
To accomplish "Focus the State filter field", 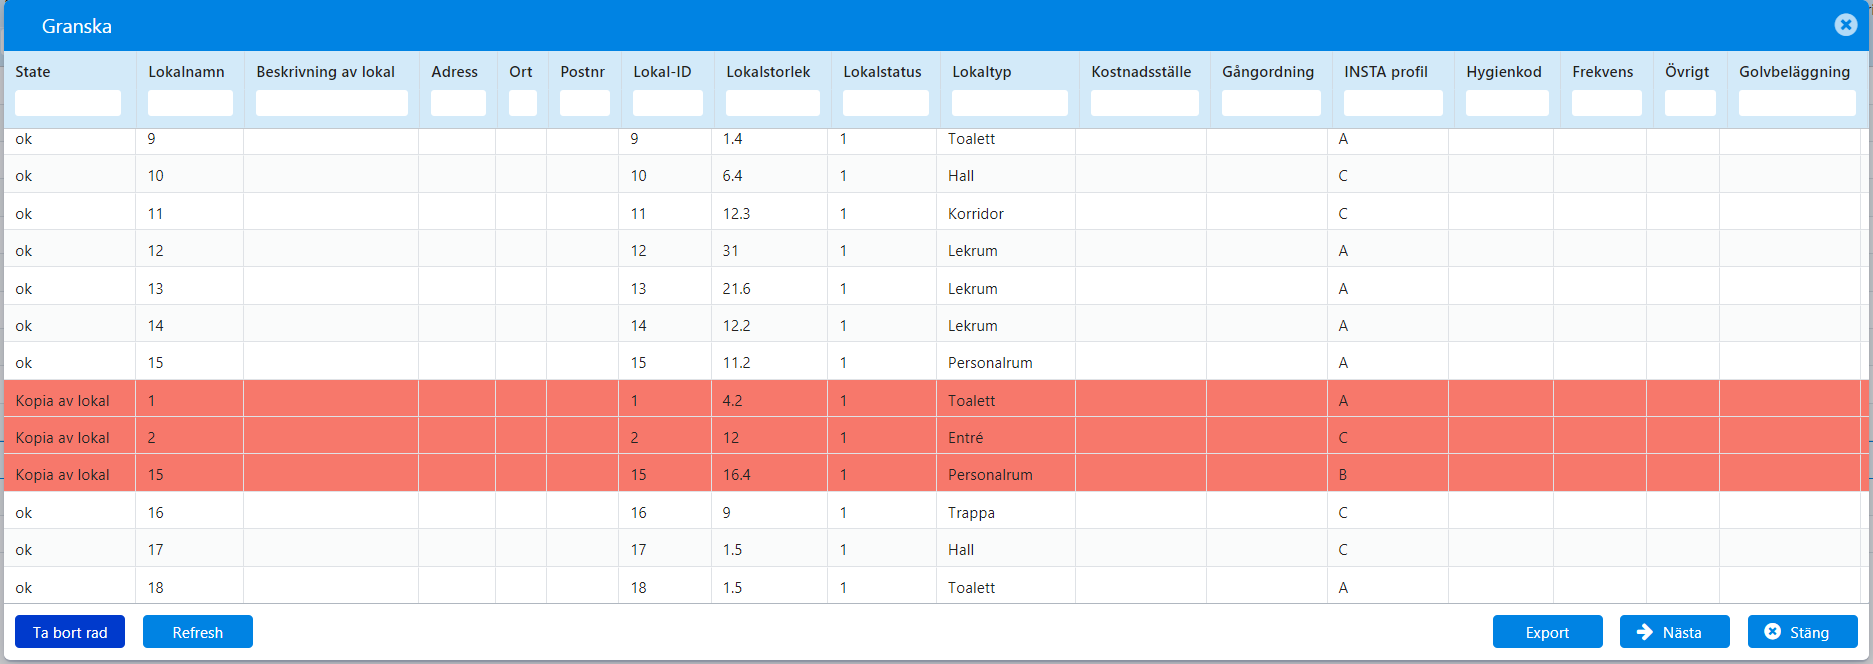I will (x=68, y=103).
